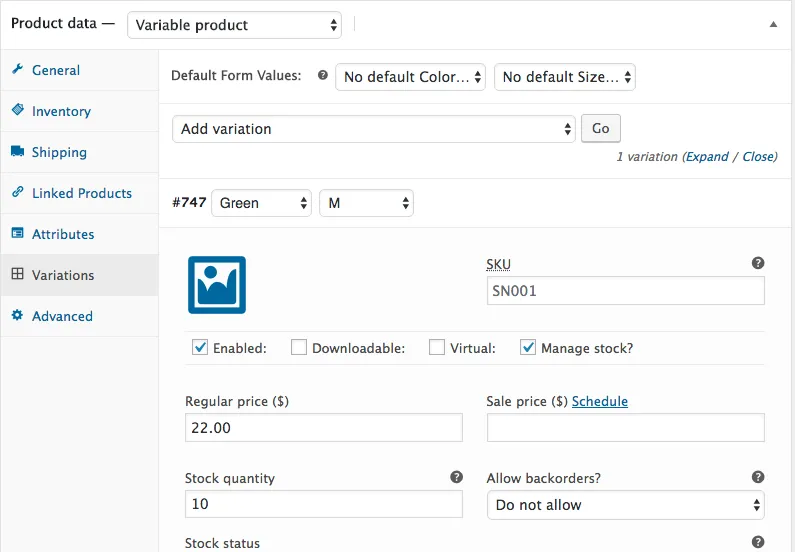Open the Add variation dropdown
Screen dimensions: 795x552
[x=374, y=129]
